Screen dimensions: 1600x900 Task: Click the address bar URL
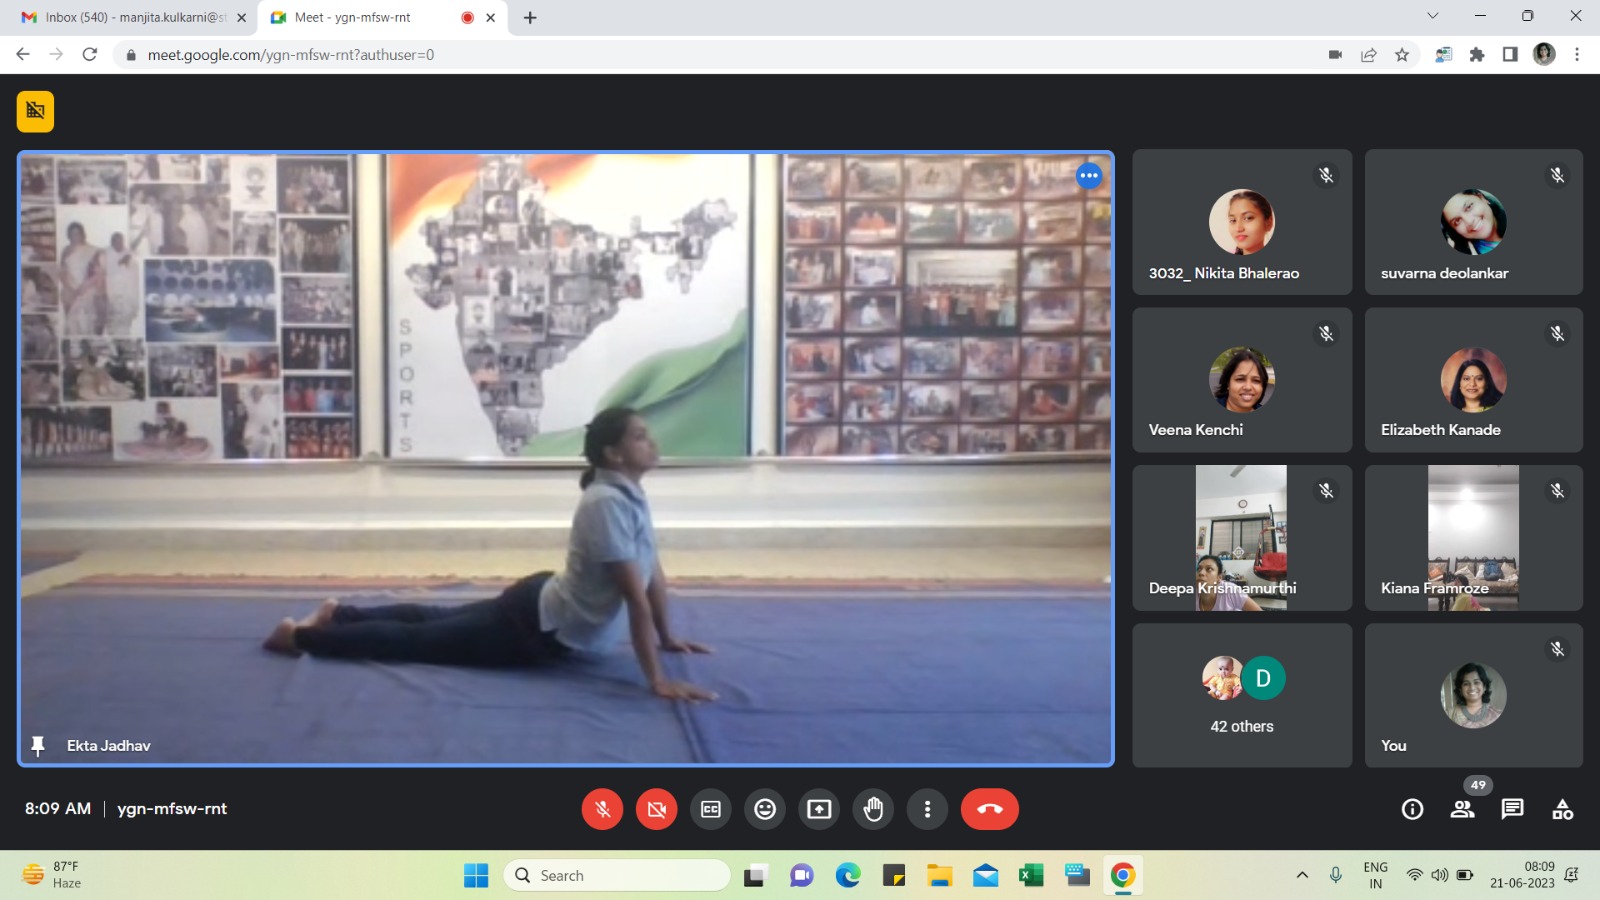point(291,55)
